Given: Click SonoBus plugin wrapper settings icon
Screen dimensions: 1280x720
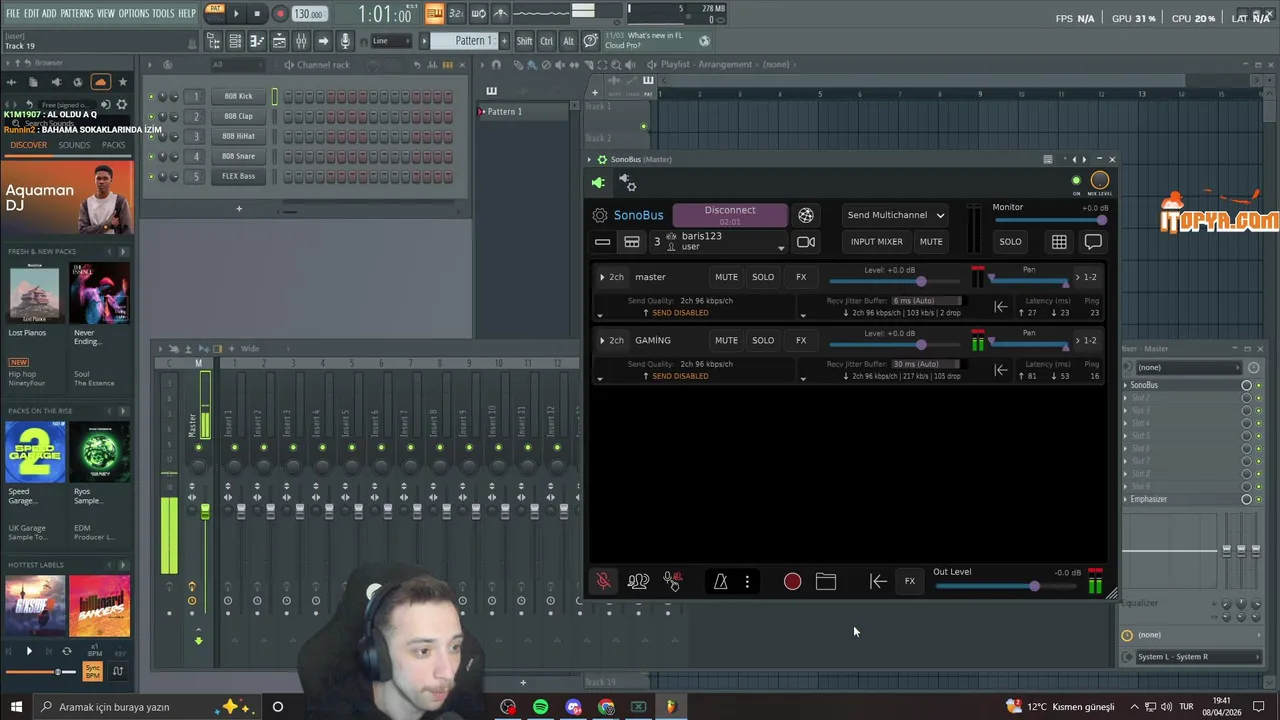Looking at the screenshot, I should coord(627,183).
